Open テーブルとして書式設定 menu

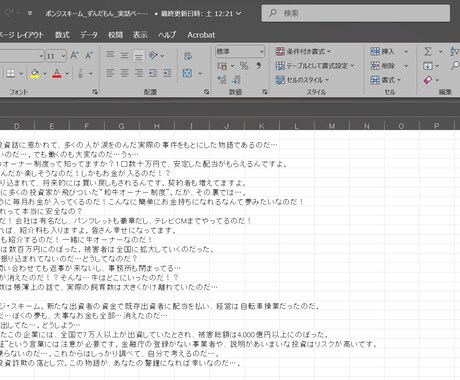tap(315, 66)
